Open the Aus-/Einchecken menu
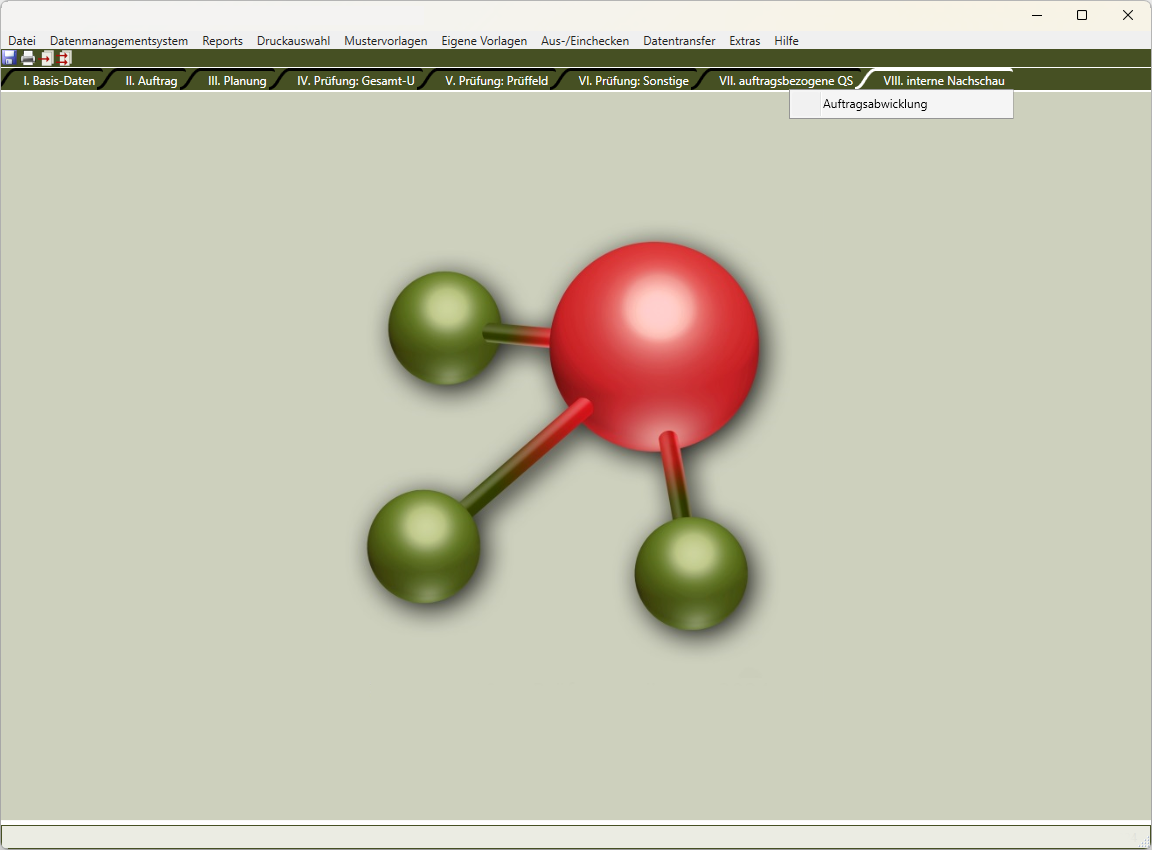This screenshot has width=1152, height=850. pyautogui.click(x=585, y=41)
